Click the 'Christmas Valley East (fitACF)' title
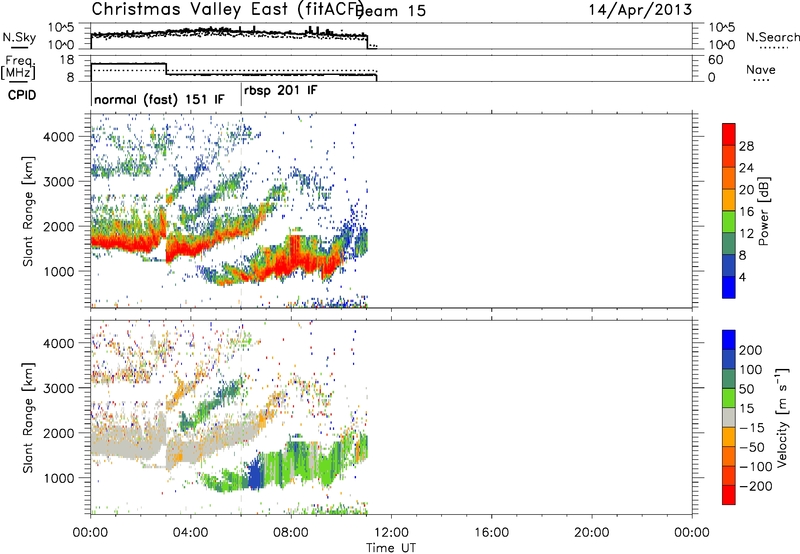This screenshot has width=800, height=554. pyautogui.click(x=227, y=10)
